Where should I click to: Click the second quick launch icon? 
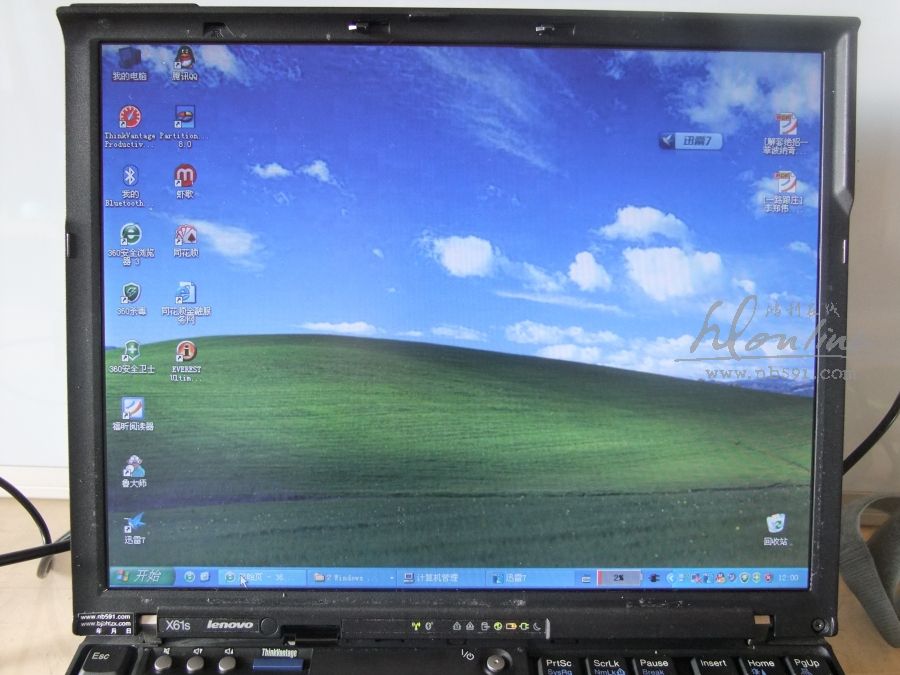(204, 577)
